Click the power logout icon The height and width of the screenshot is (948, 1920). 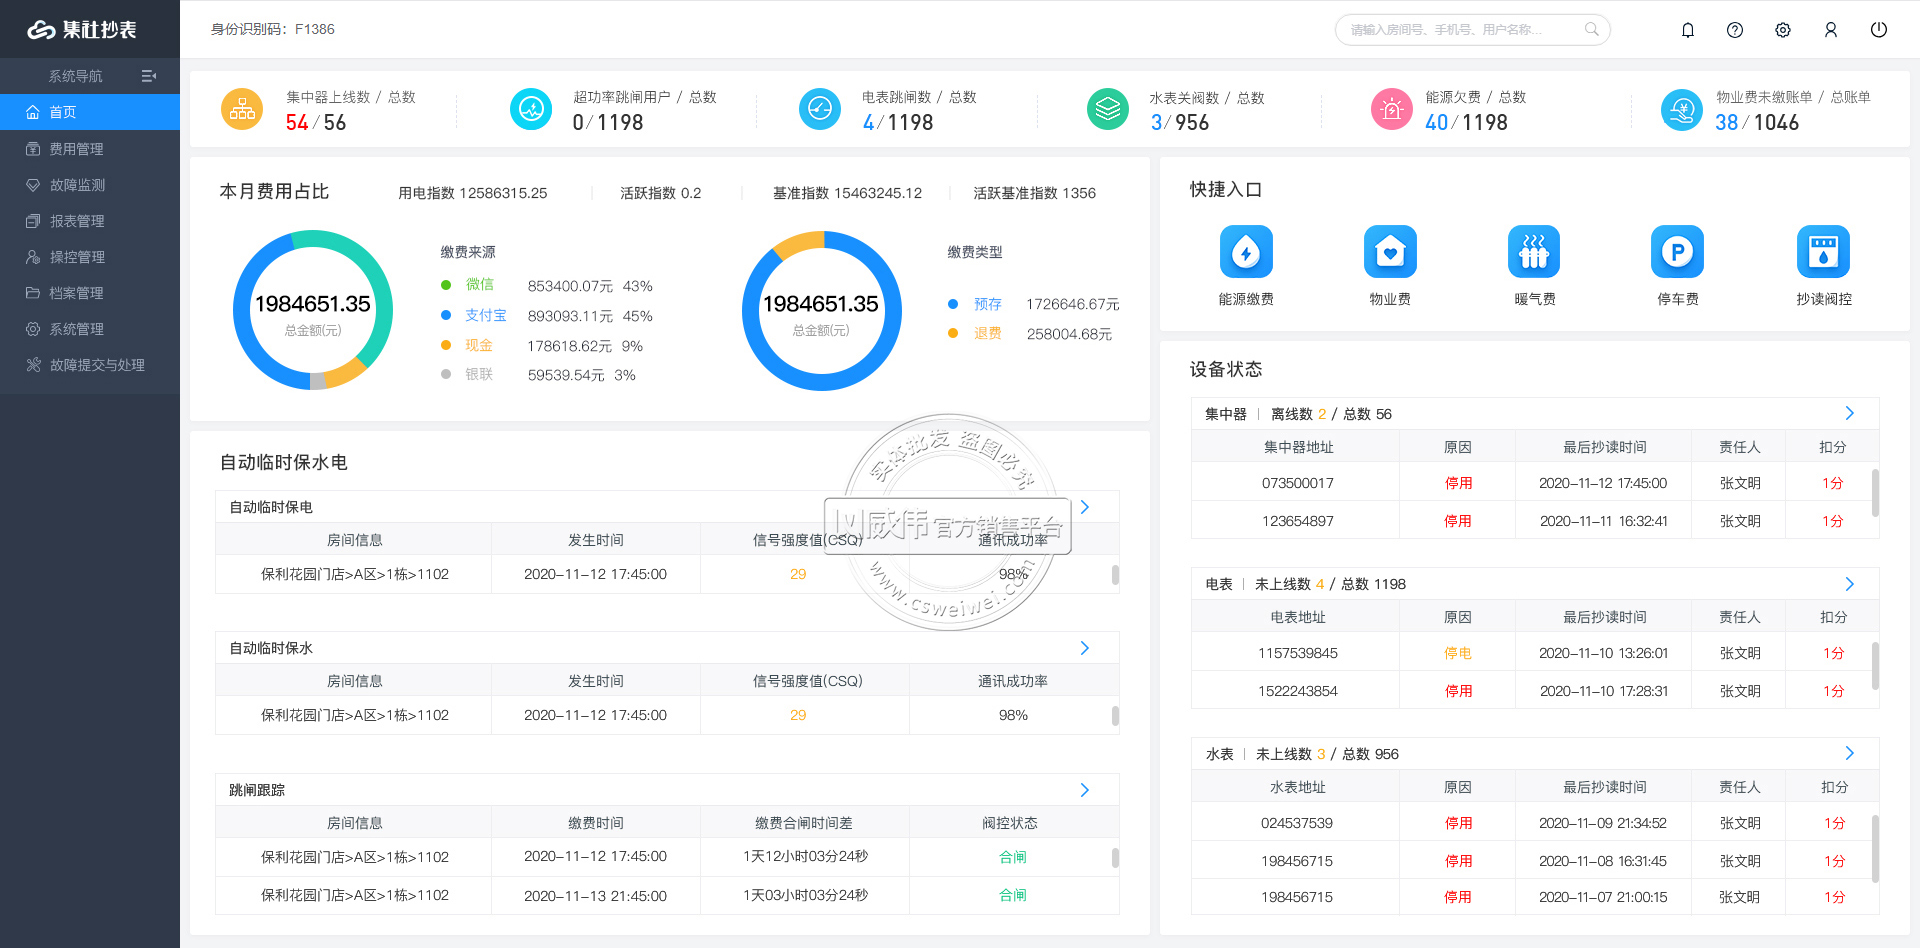(x=1879, y=30)
